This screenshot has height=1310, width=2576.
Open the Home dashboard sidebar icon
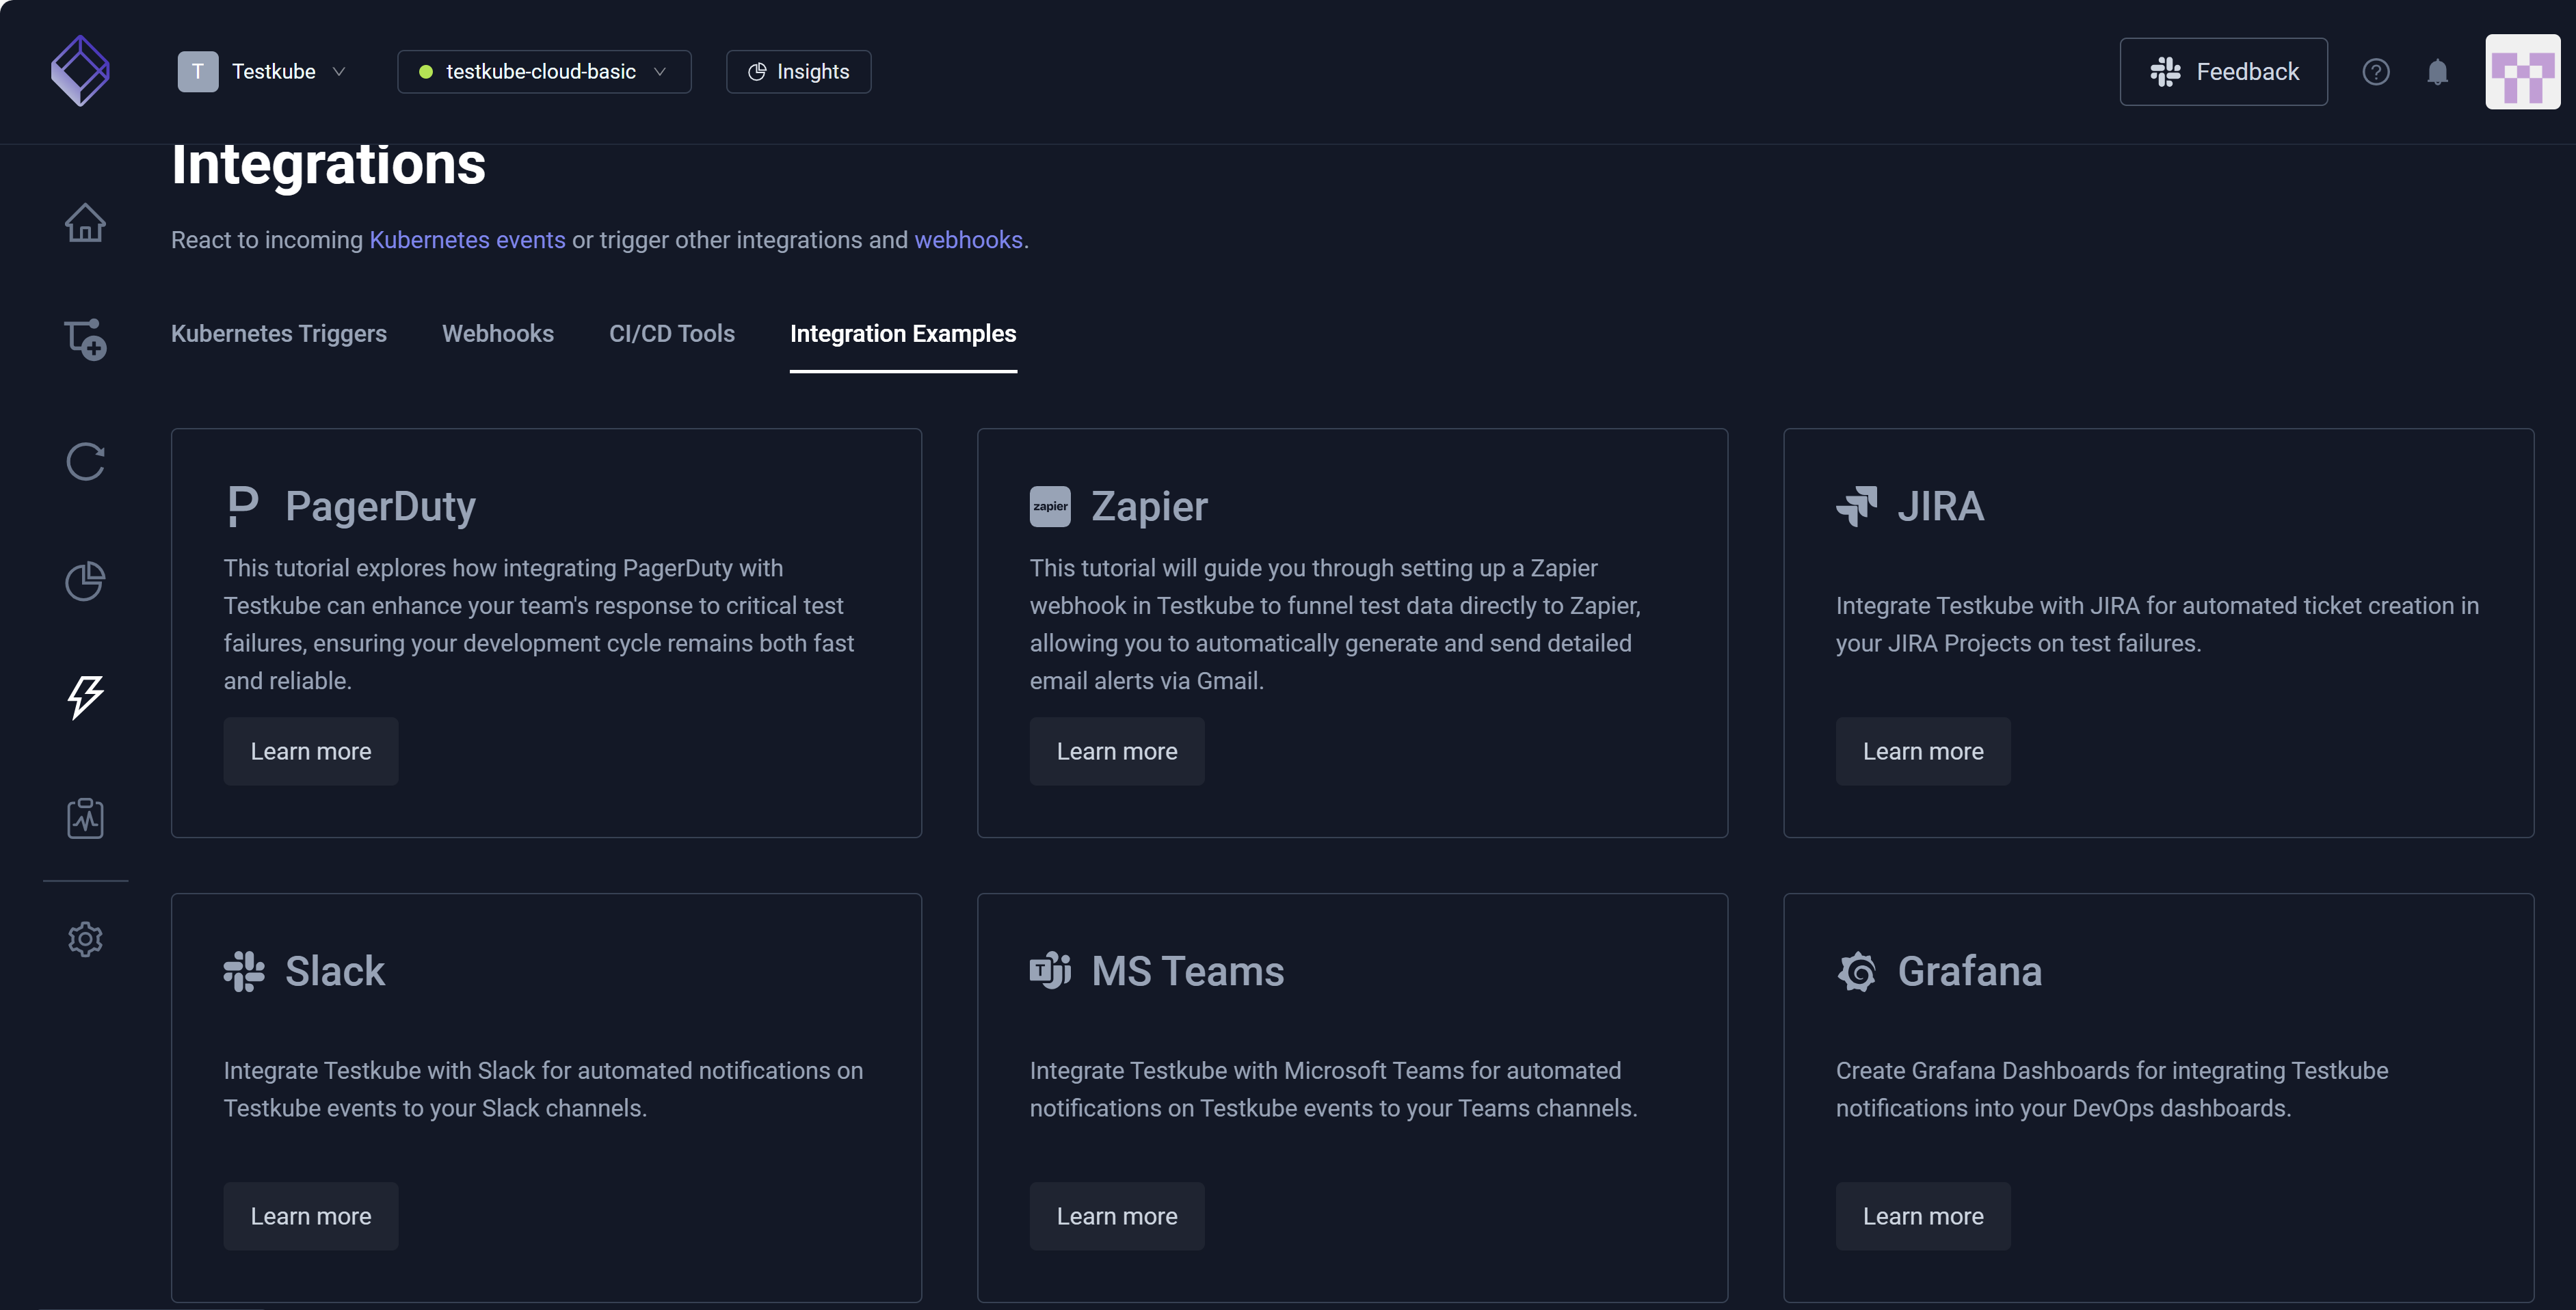pos(85,223)
